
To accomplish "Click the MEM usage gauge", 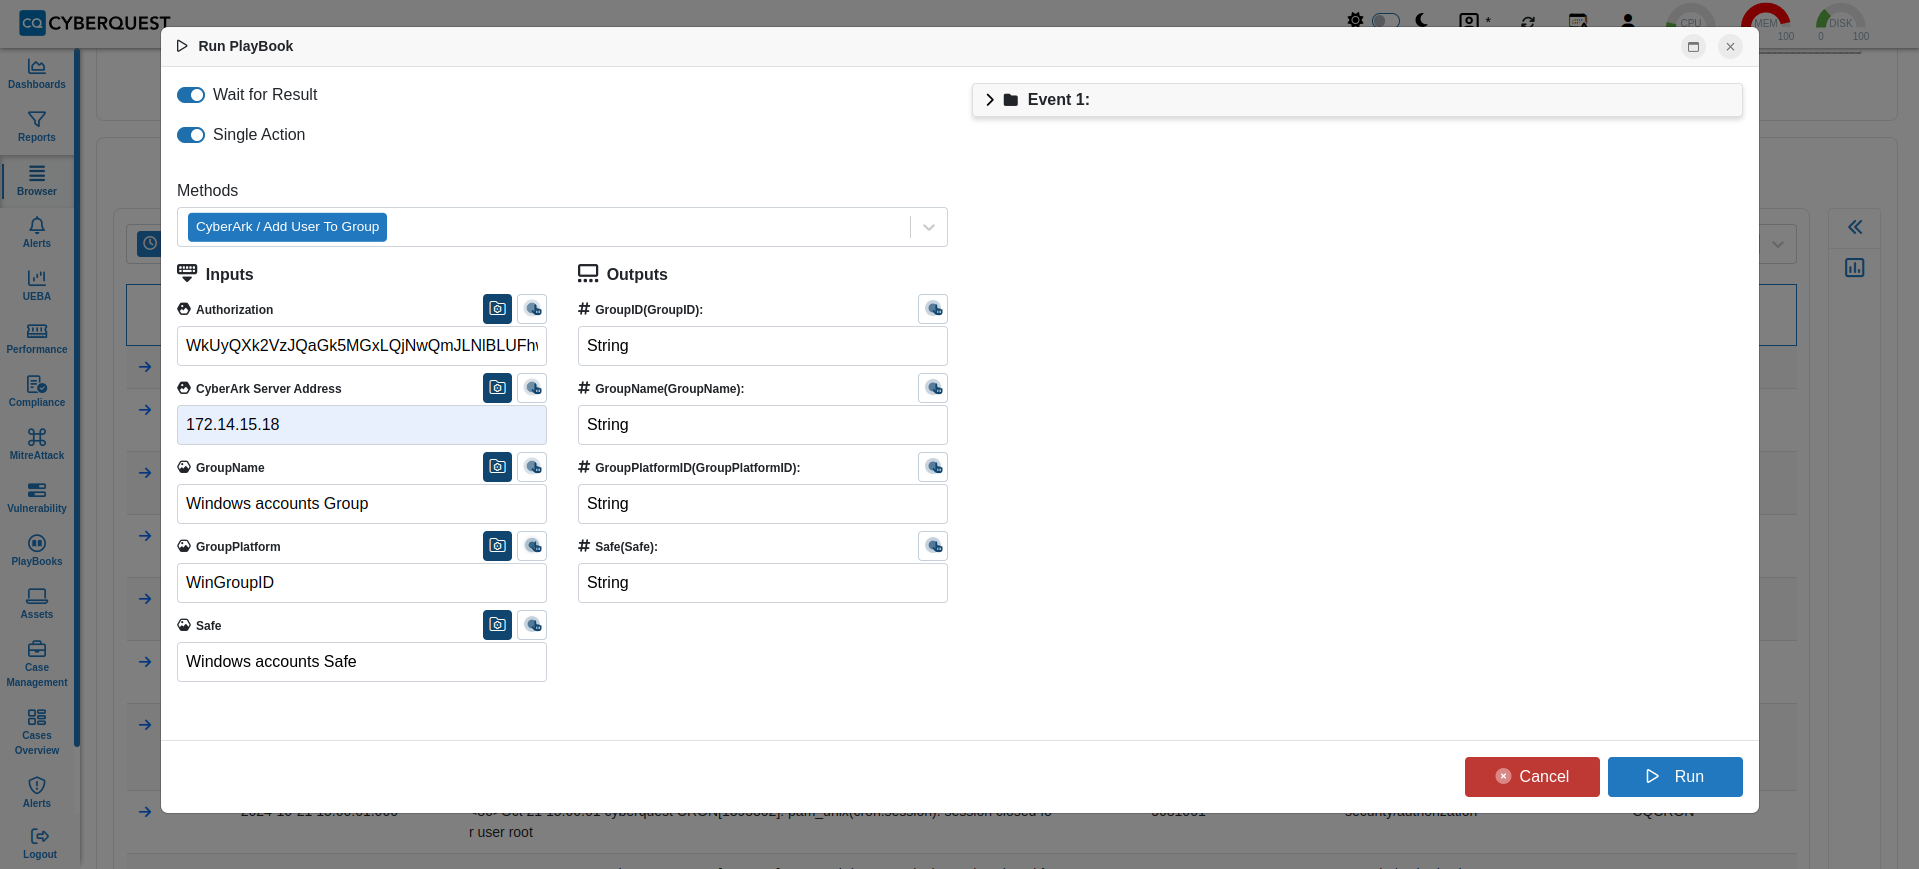I will [1766, 22].
